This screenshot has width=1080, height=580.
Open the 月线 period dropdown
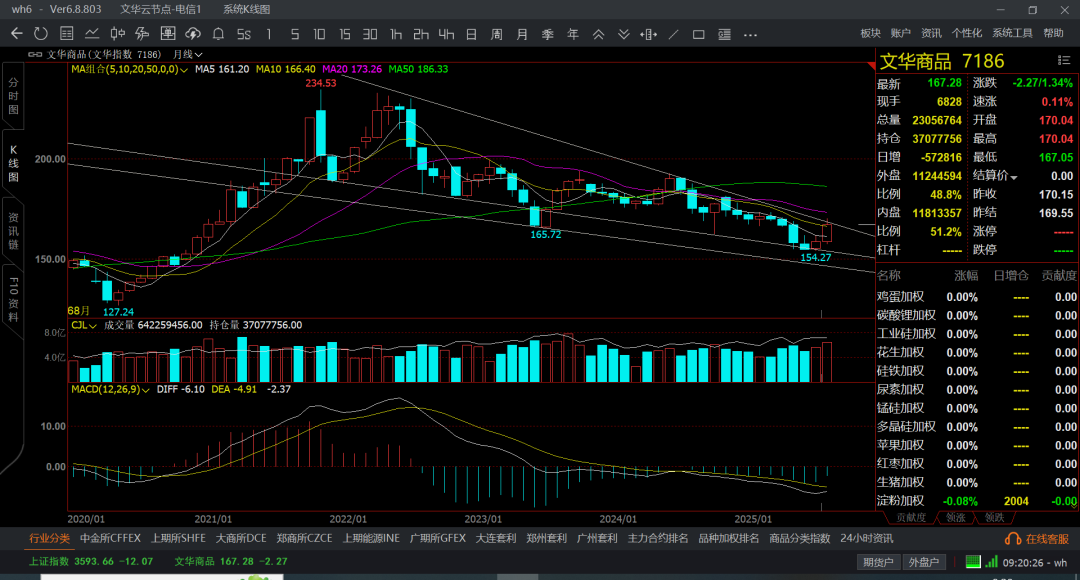187,54
